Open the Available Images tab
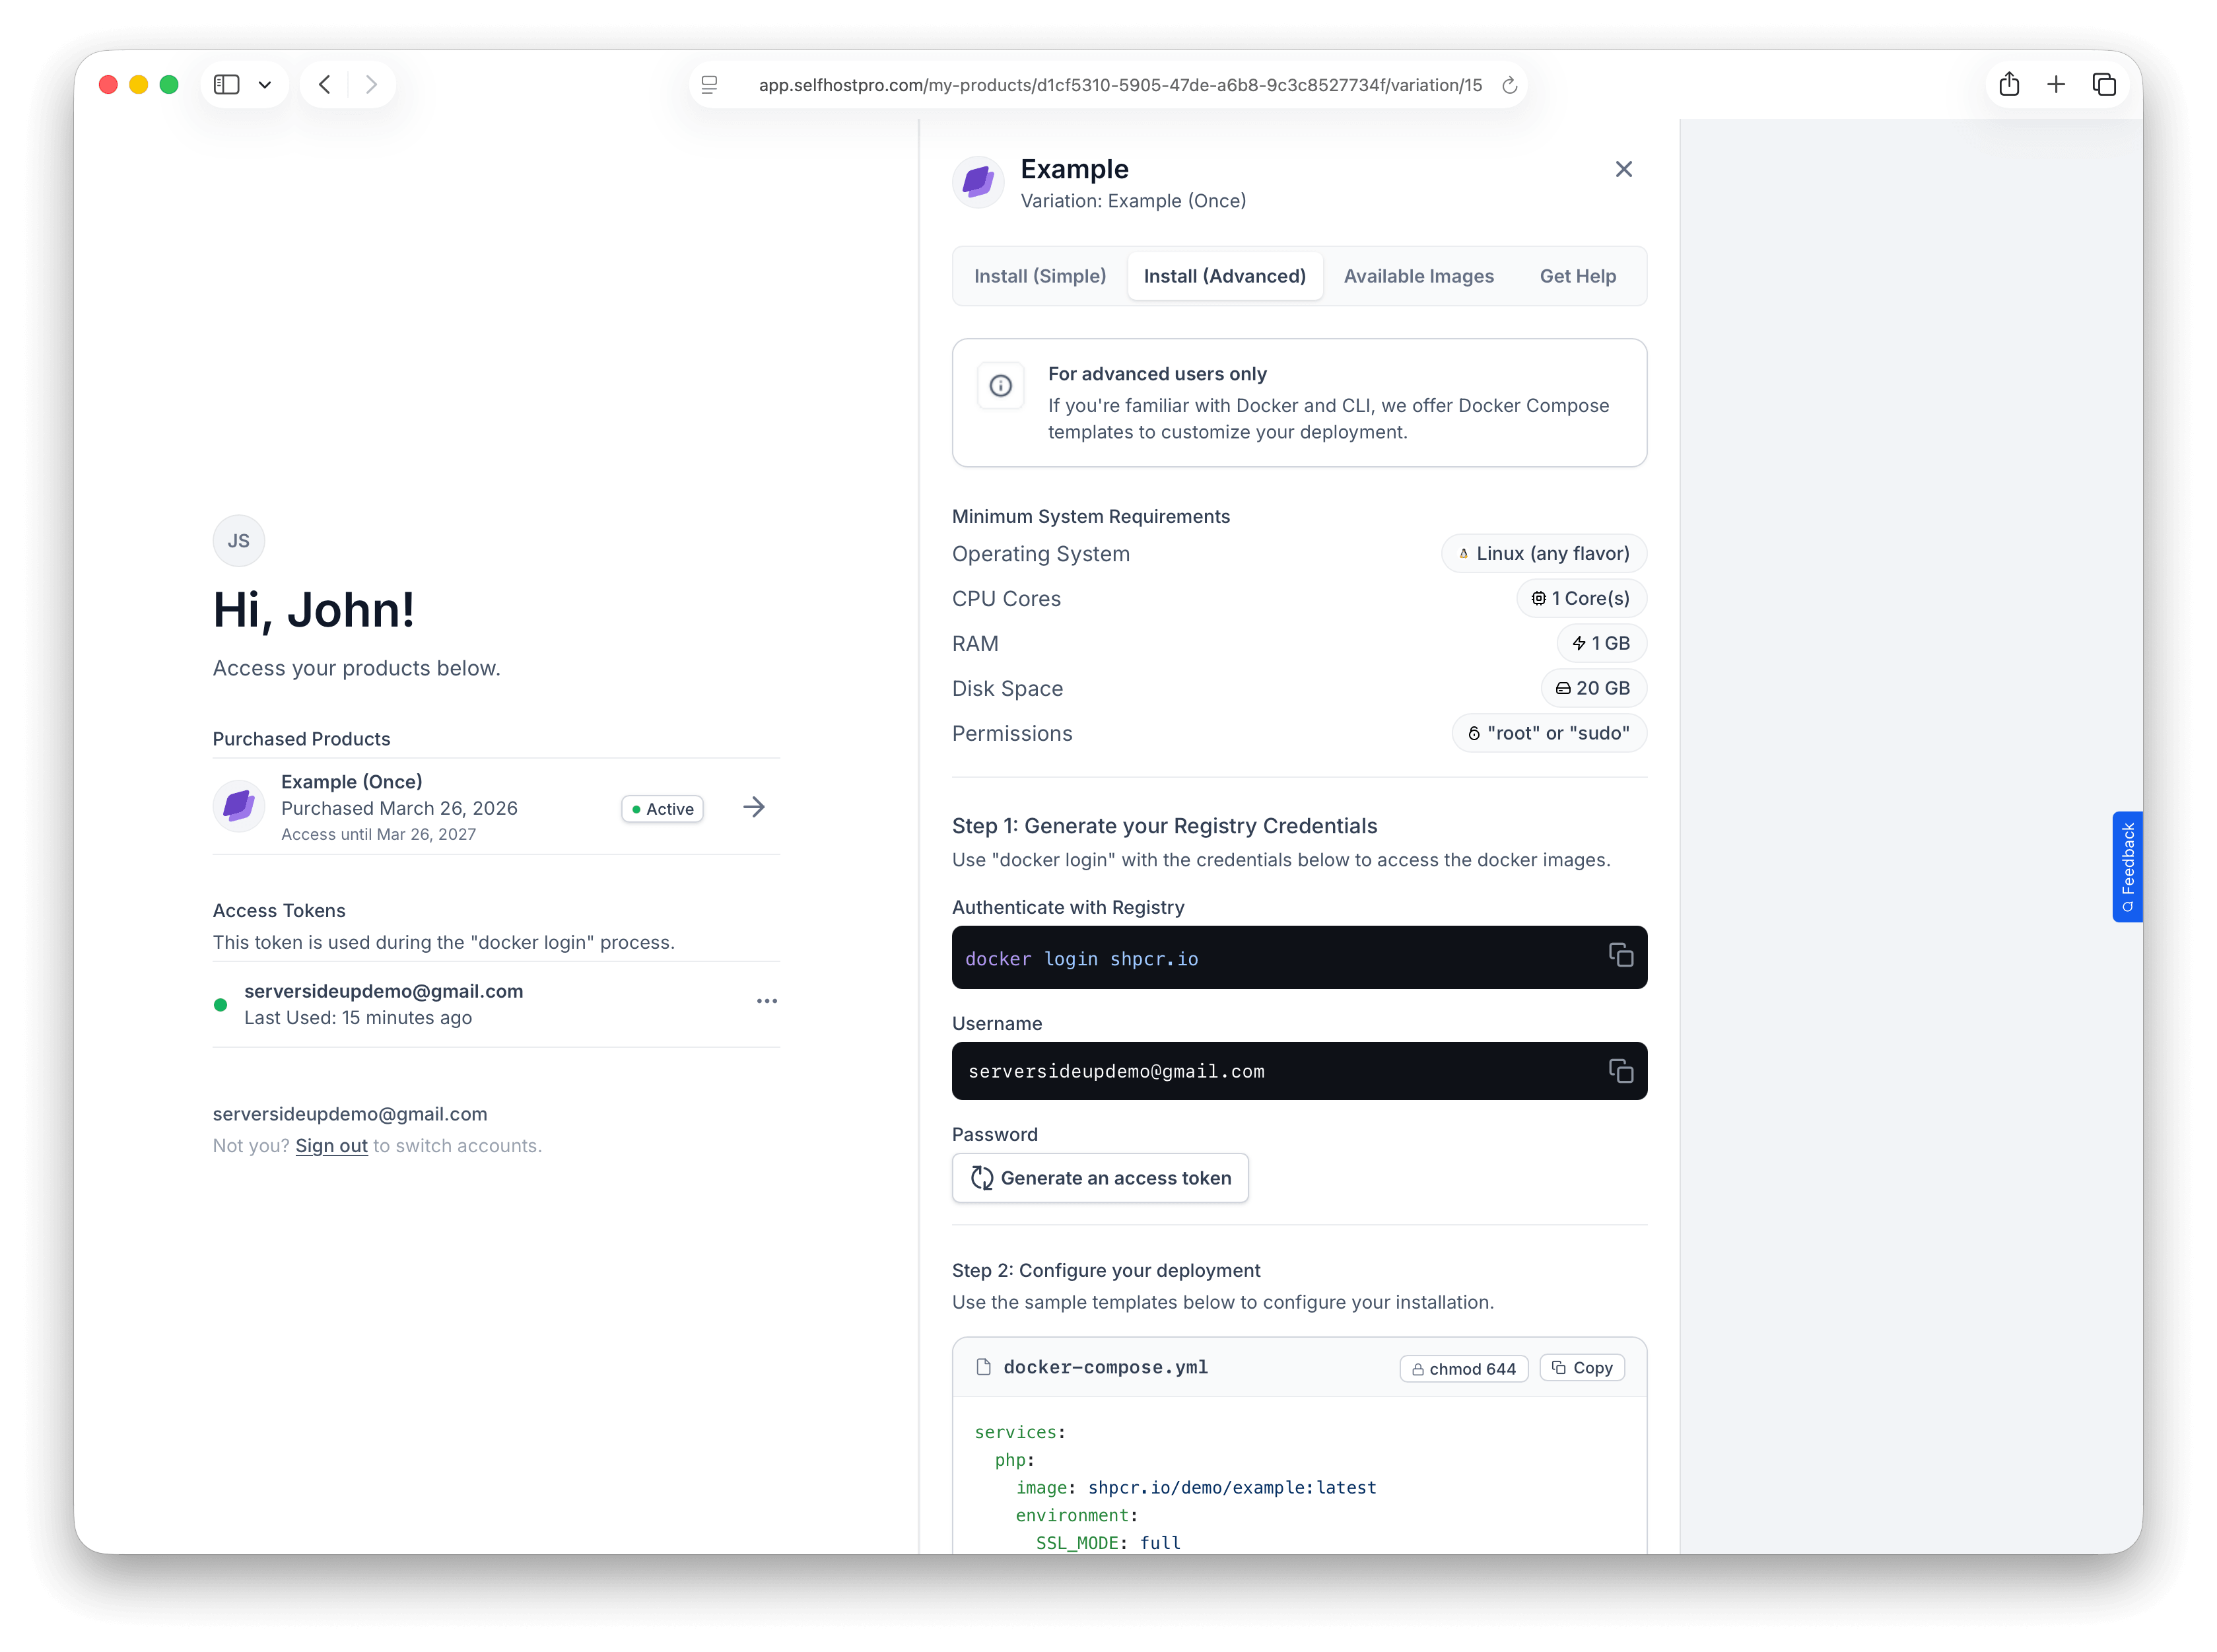 1418,276
